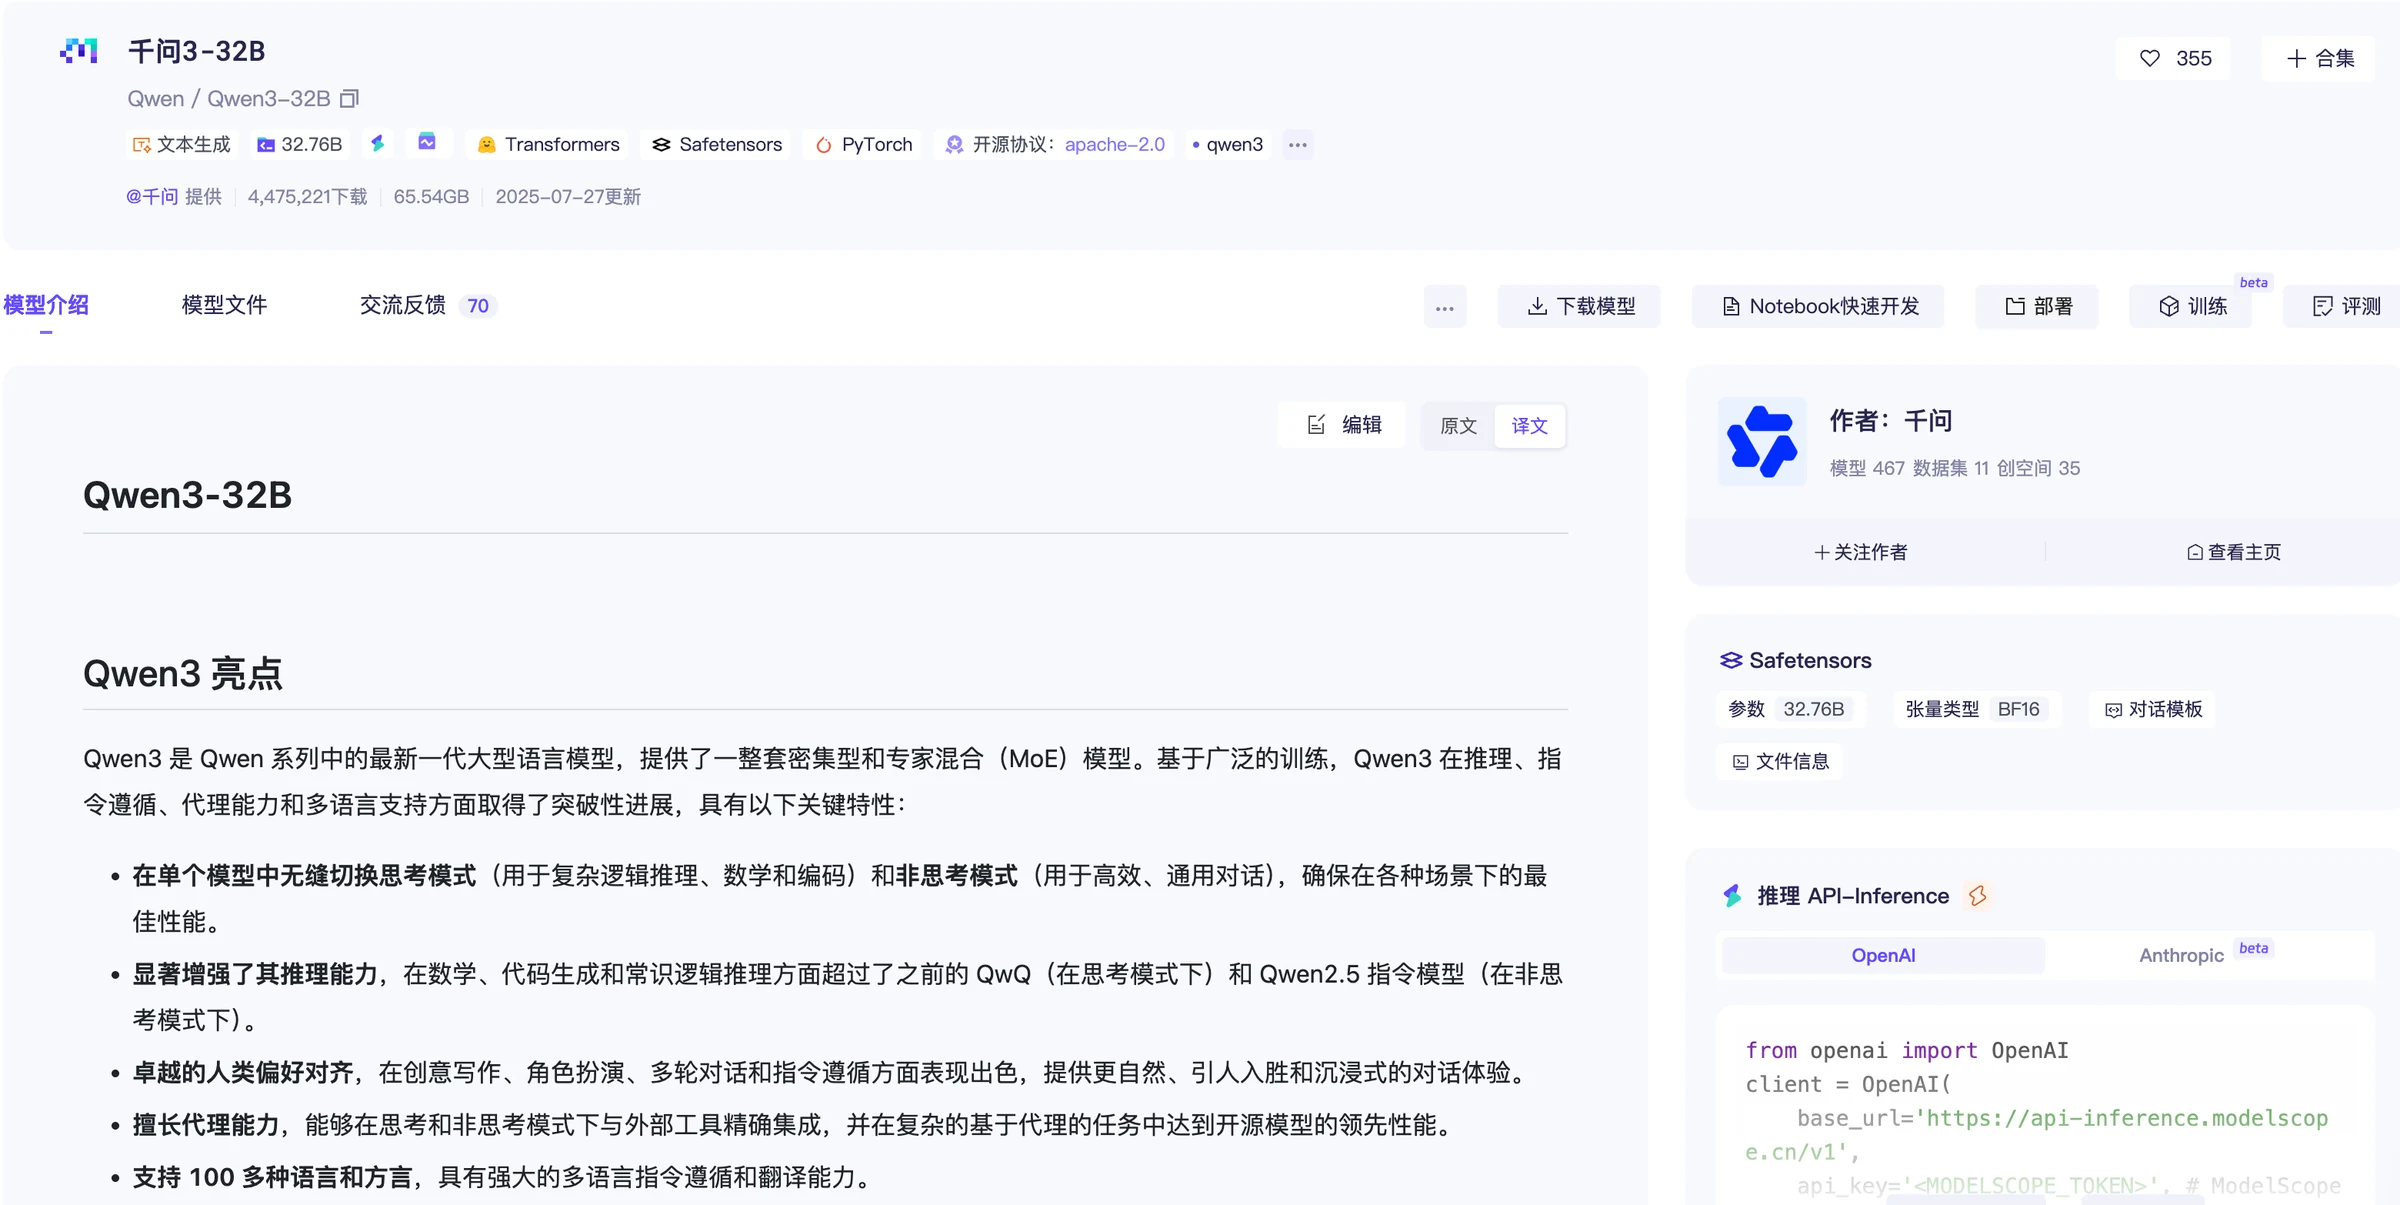Click inside the OpenAI Python code block
Screen dimensions: 2400x1205
(x=2045, y=1104)
